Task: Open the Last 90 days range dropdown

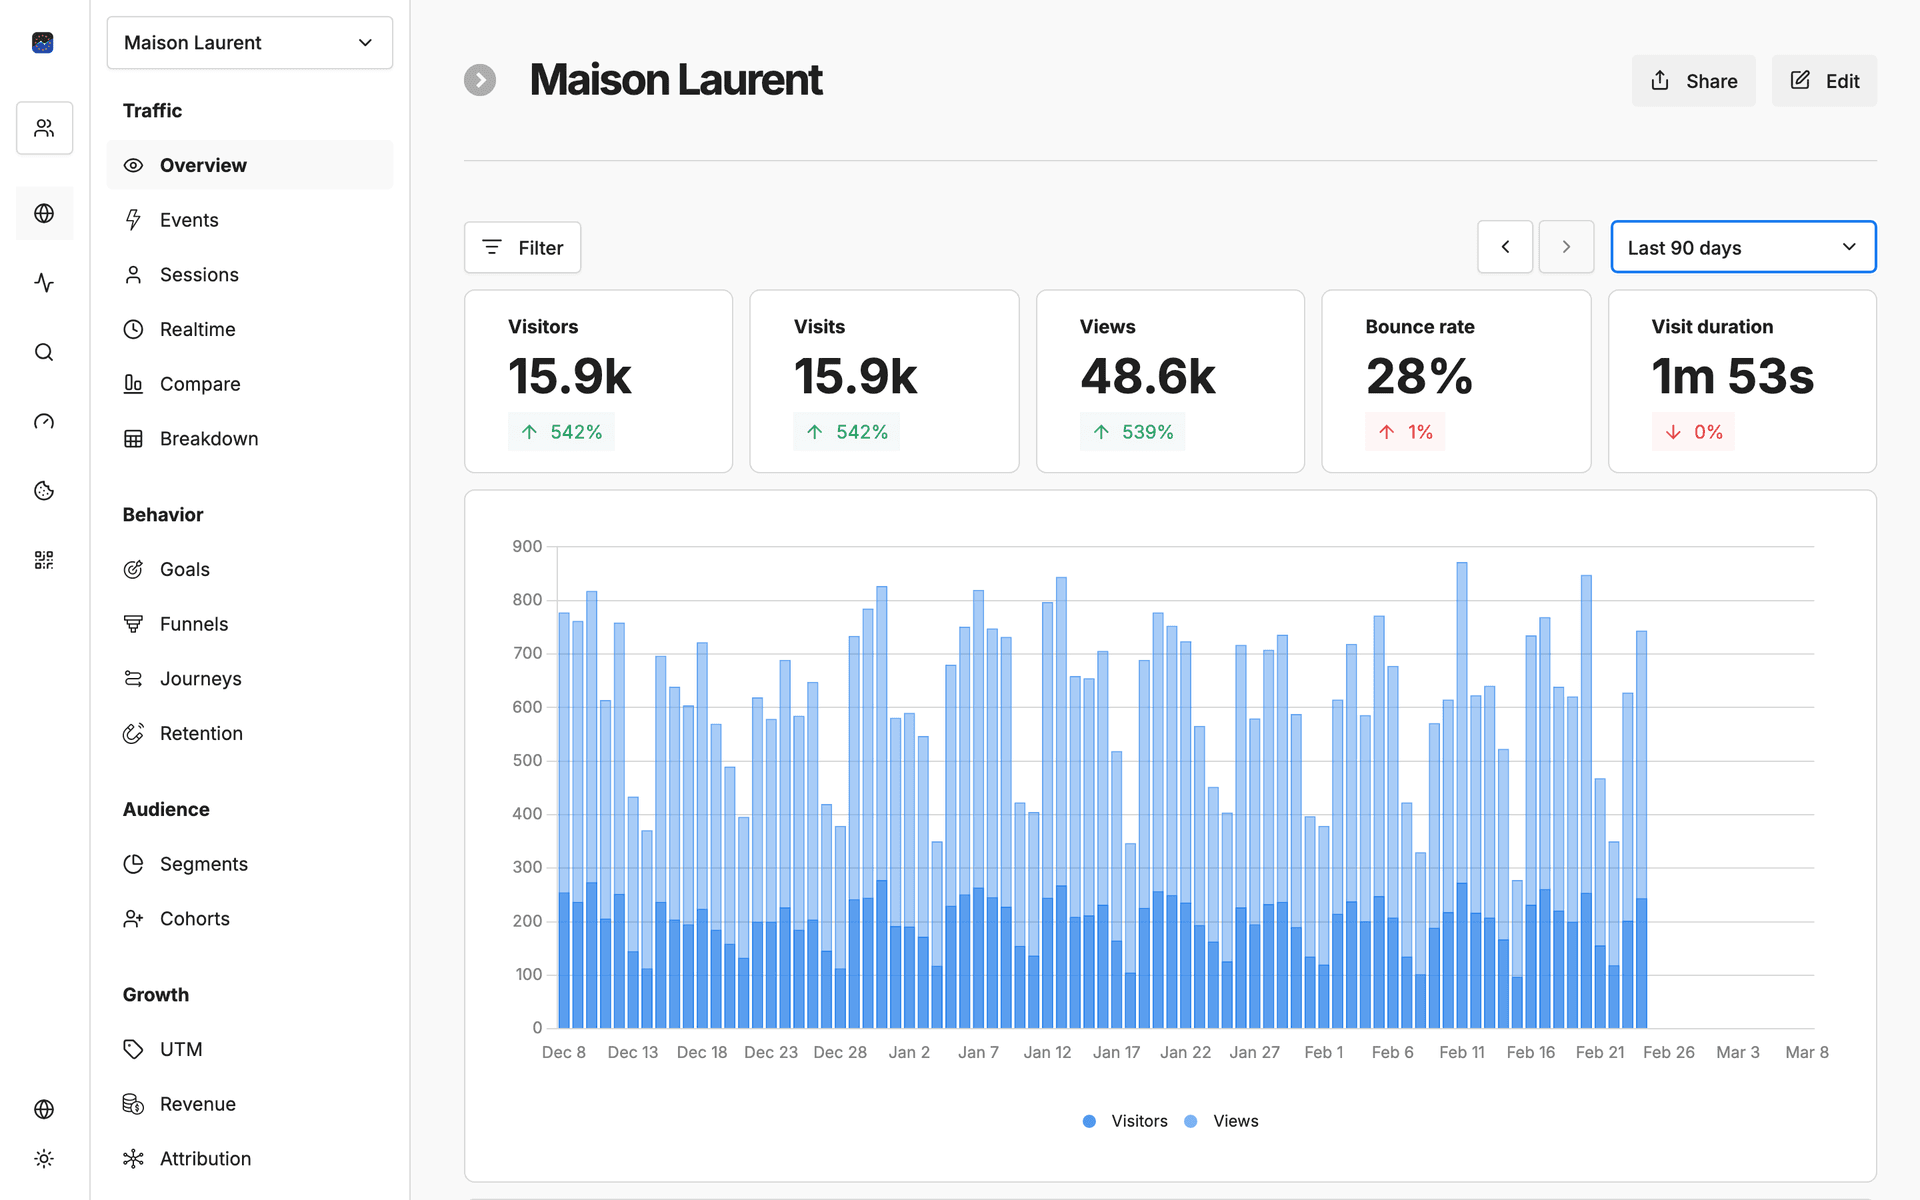Action: 1743,247
